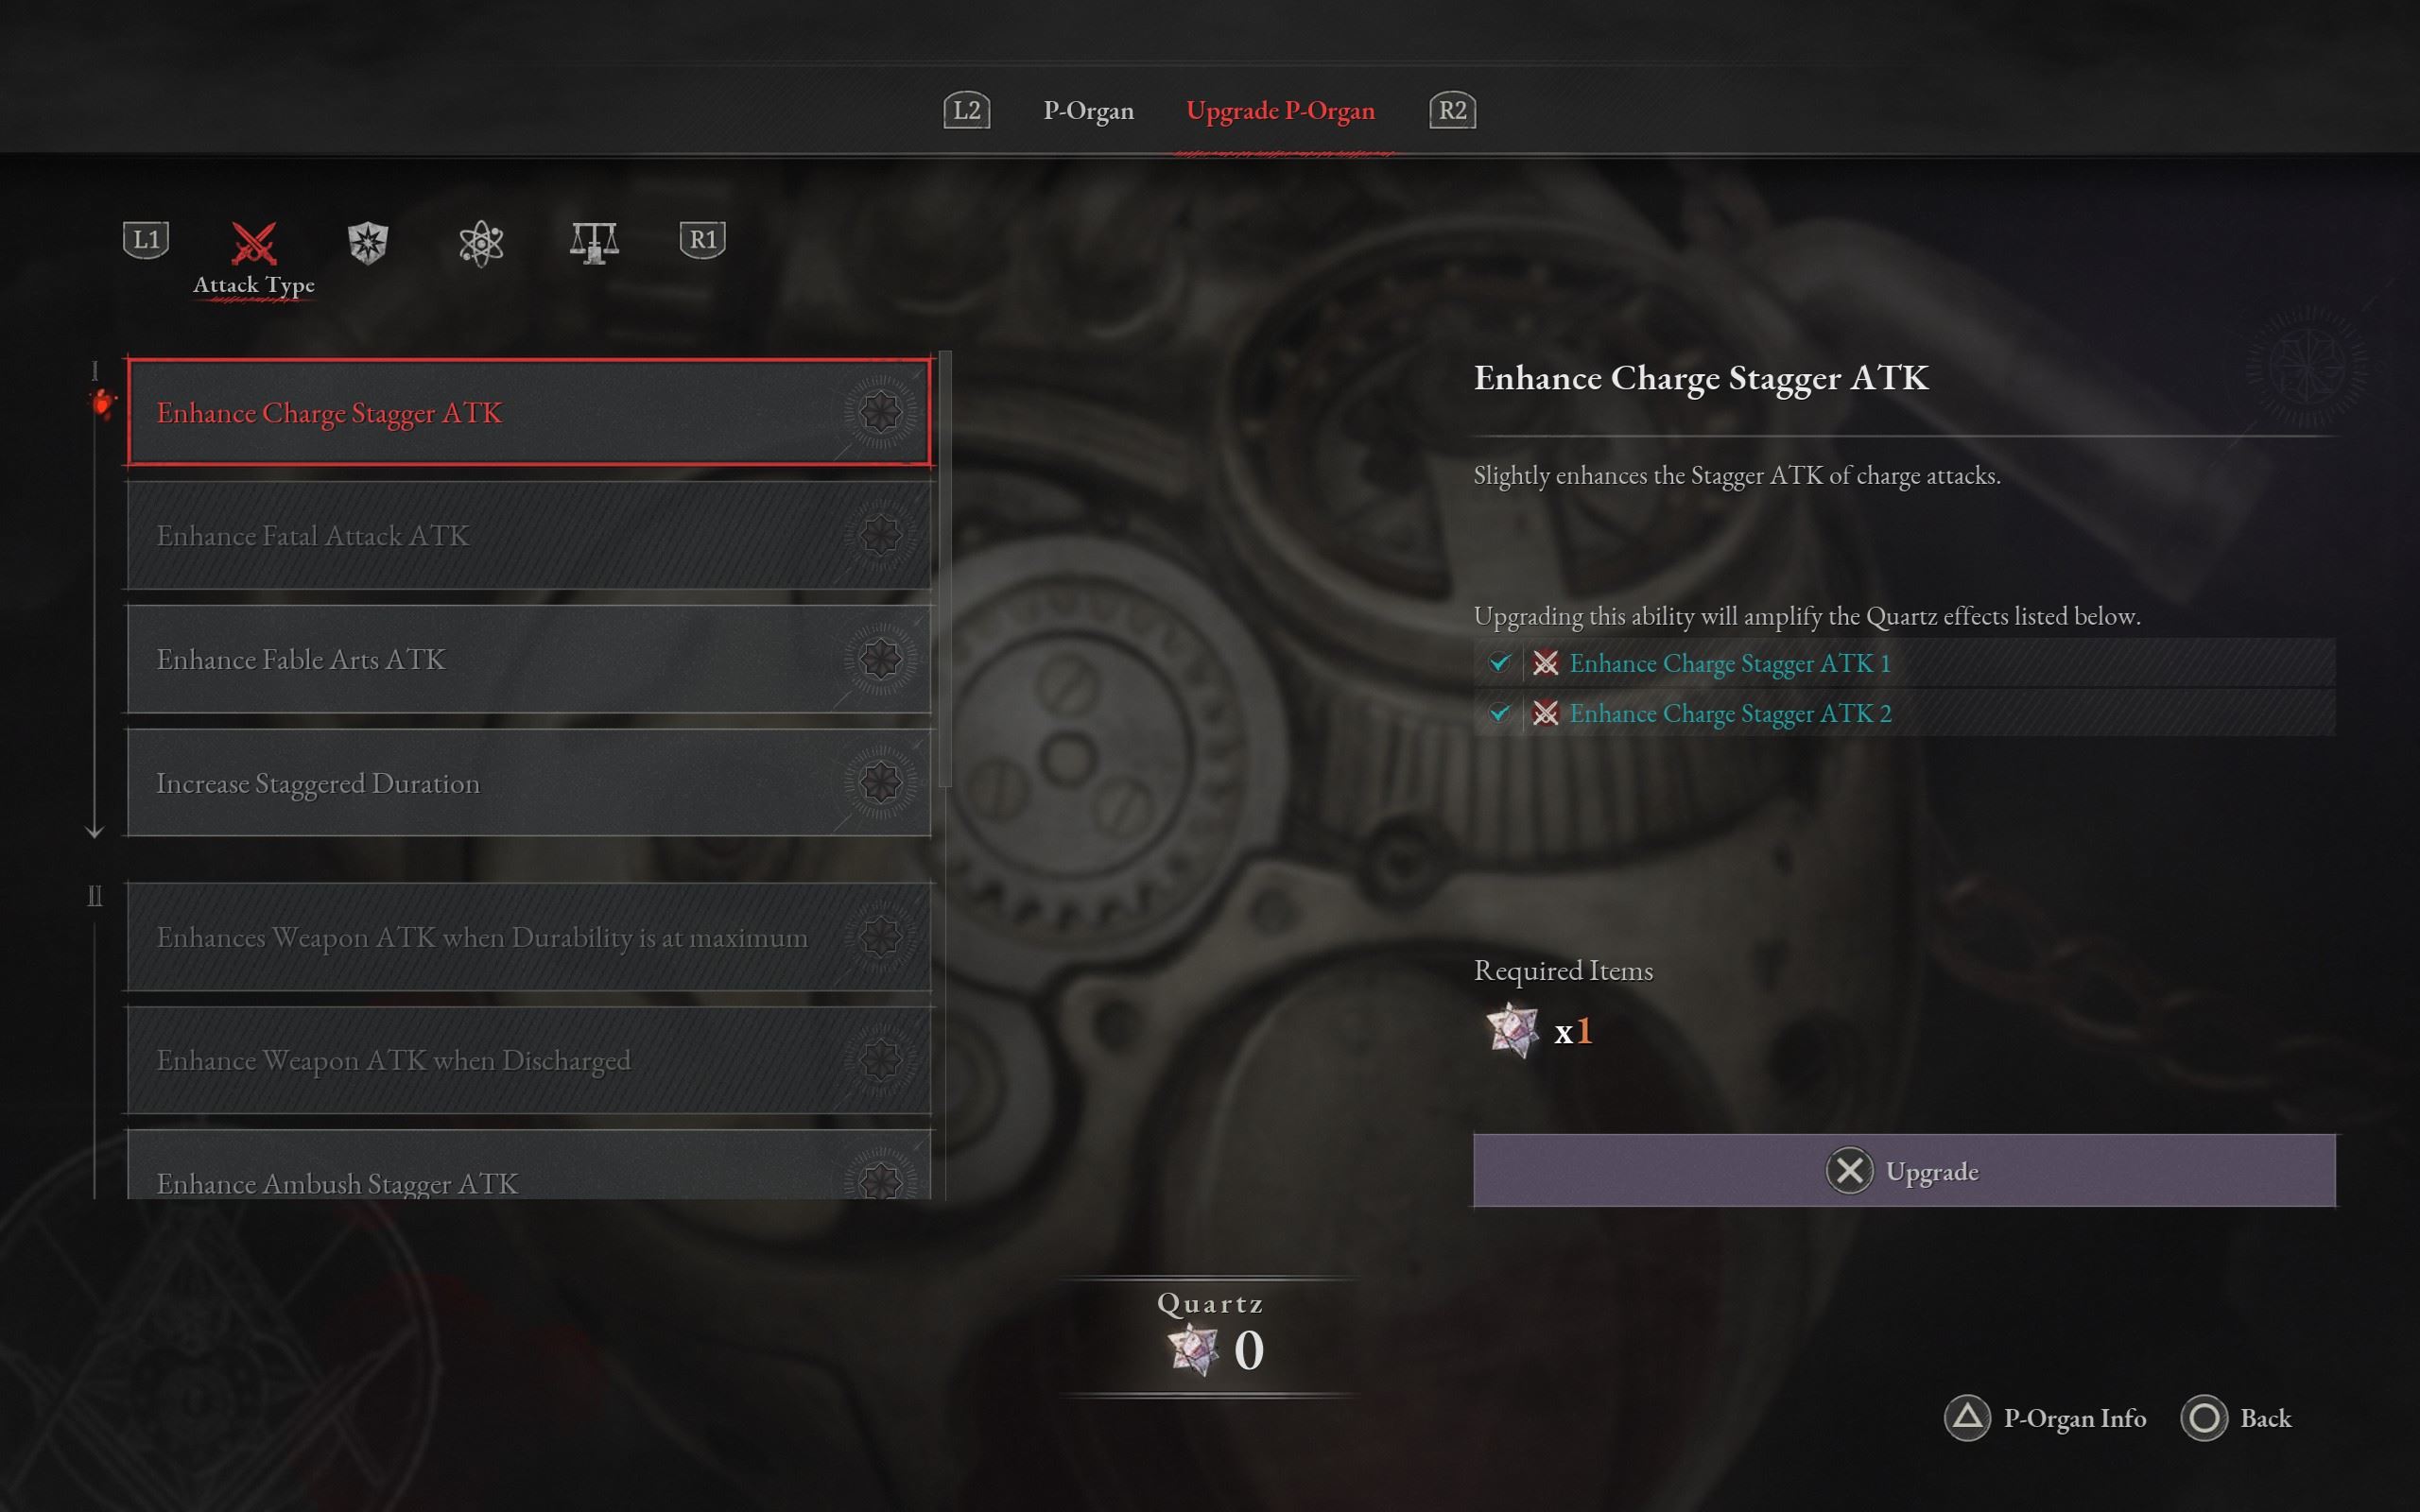This screenshot has height=1512, width=2420.
Task: Click the R2 trigger icon
Action: tap(1453, 110)
